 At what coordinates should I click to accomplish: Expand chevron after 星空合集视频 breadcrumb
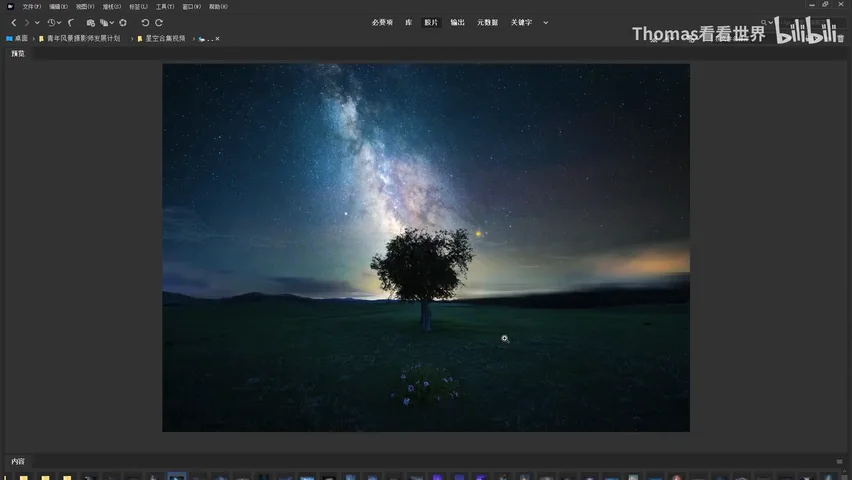(193, 39)
